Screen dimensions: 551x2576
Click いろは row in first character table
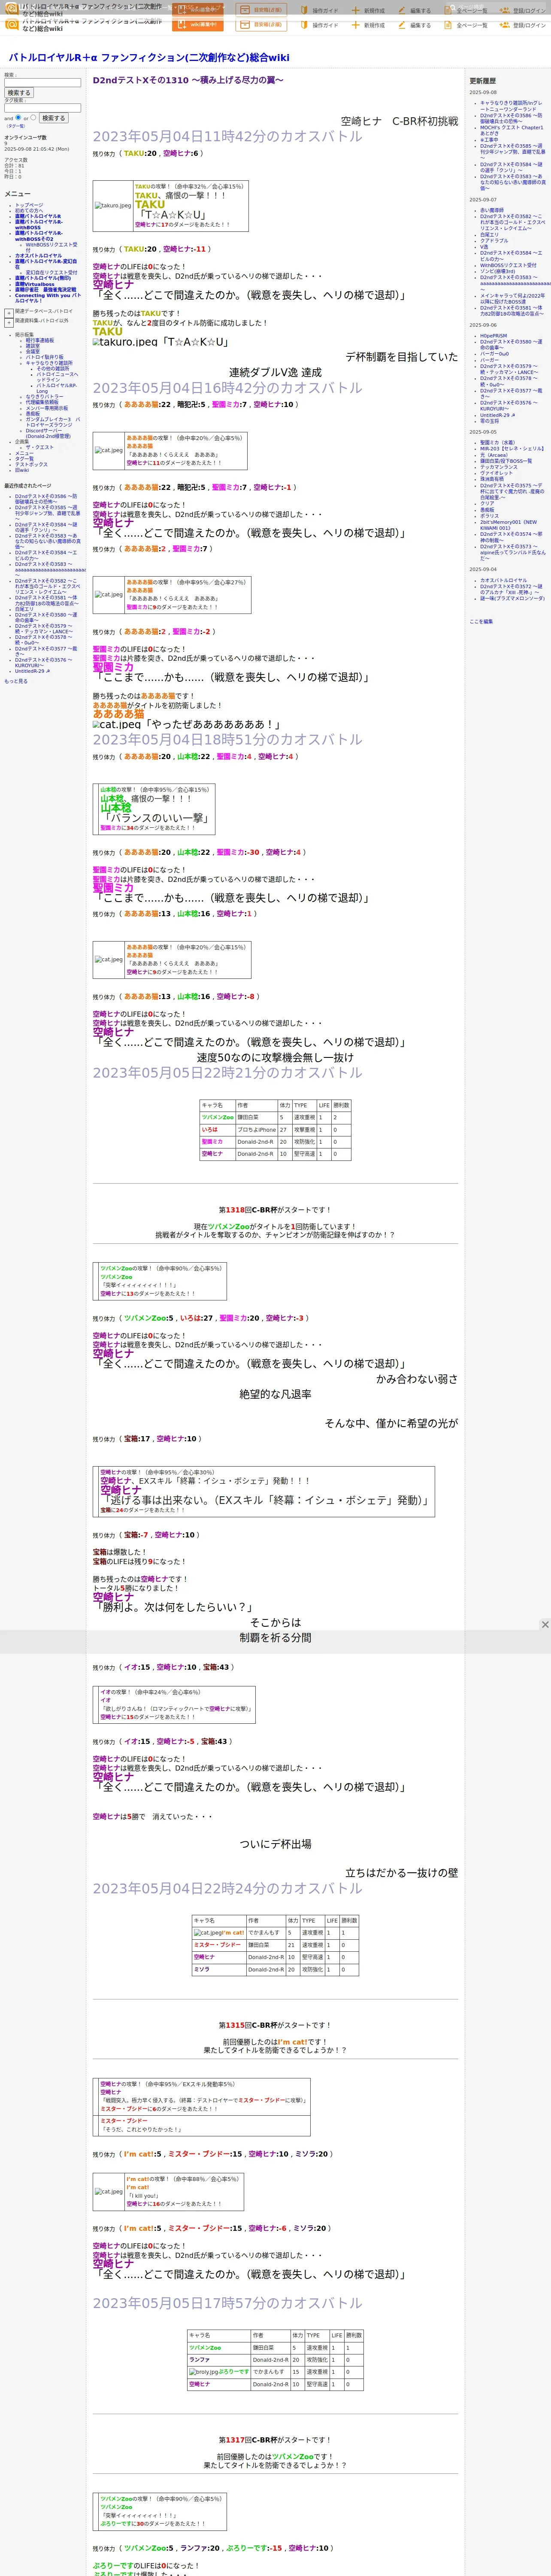(275, 1129)
